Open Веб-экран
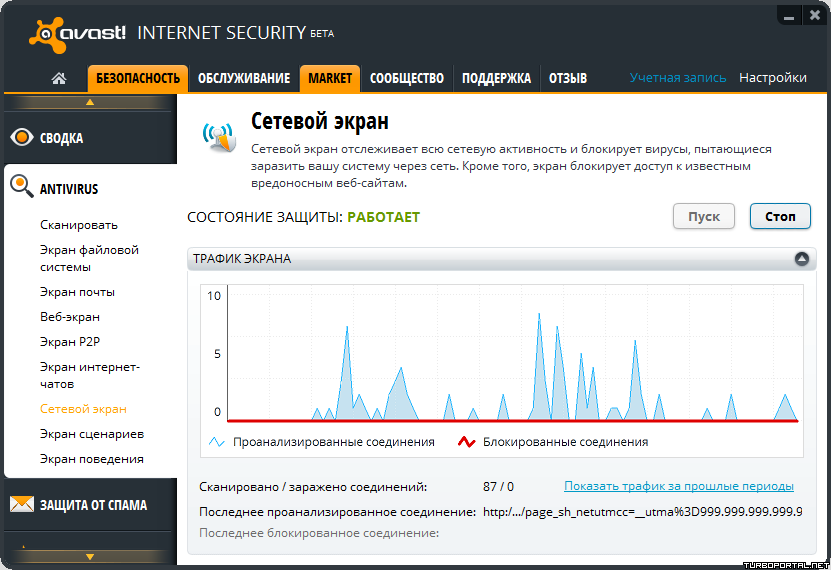This screenshot has height=570, width=831. point(70,317)
